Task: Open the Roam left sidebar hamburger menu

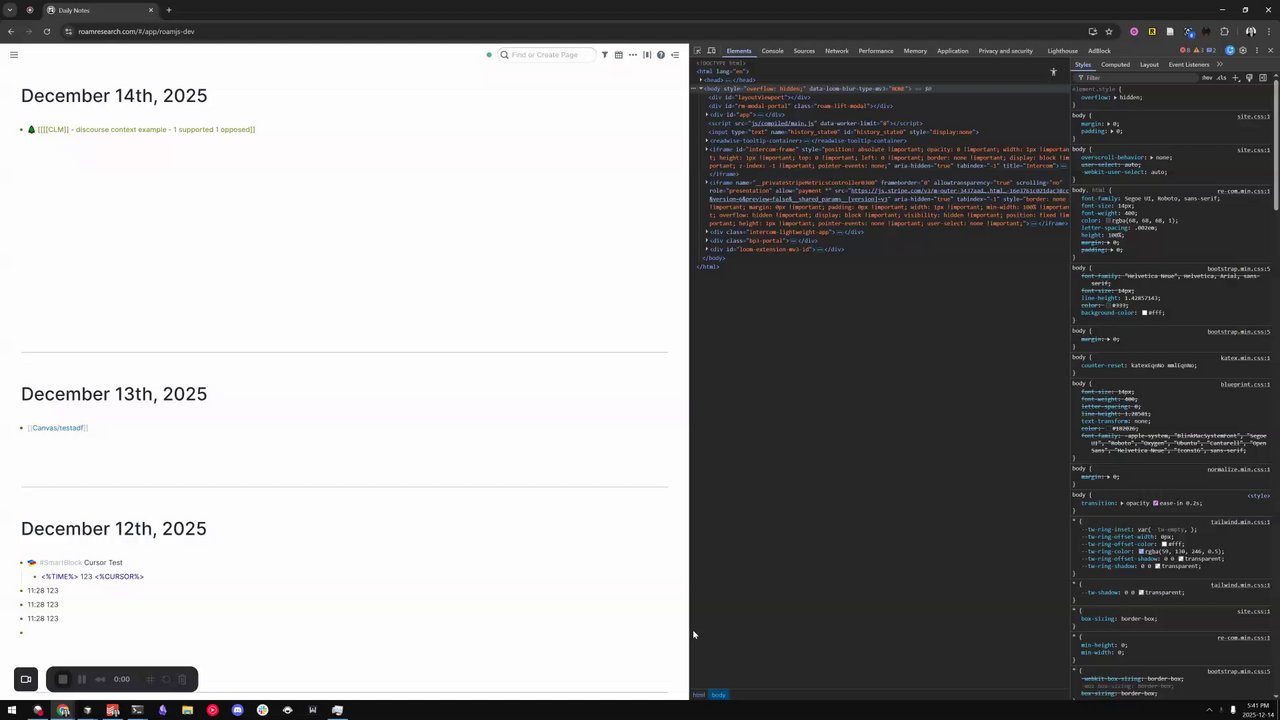Action: point(14,55)
